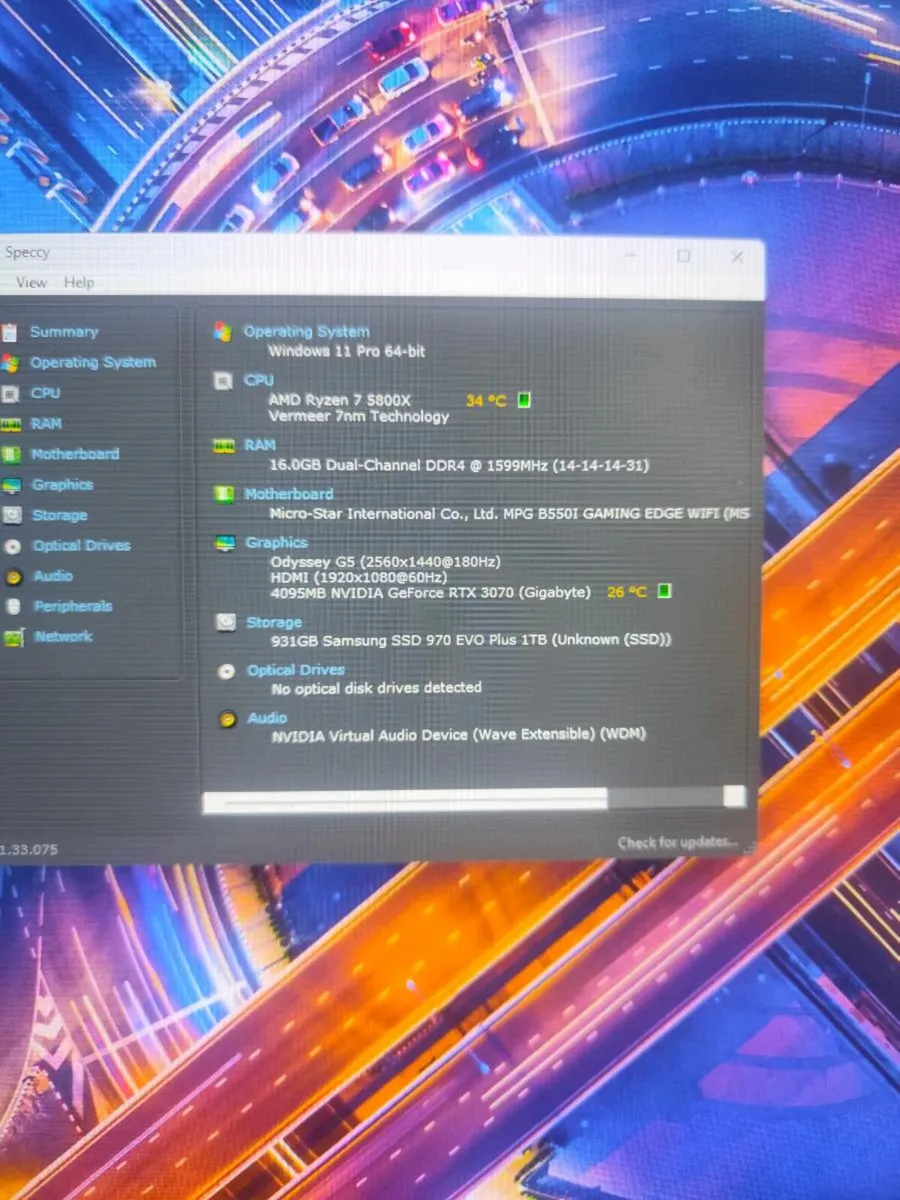This screenshot has height=1200, width=900.
Task: Select CPU in the sidebar
Action: click(x=45, y=393)
